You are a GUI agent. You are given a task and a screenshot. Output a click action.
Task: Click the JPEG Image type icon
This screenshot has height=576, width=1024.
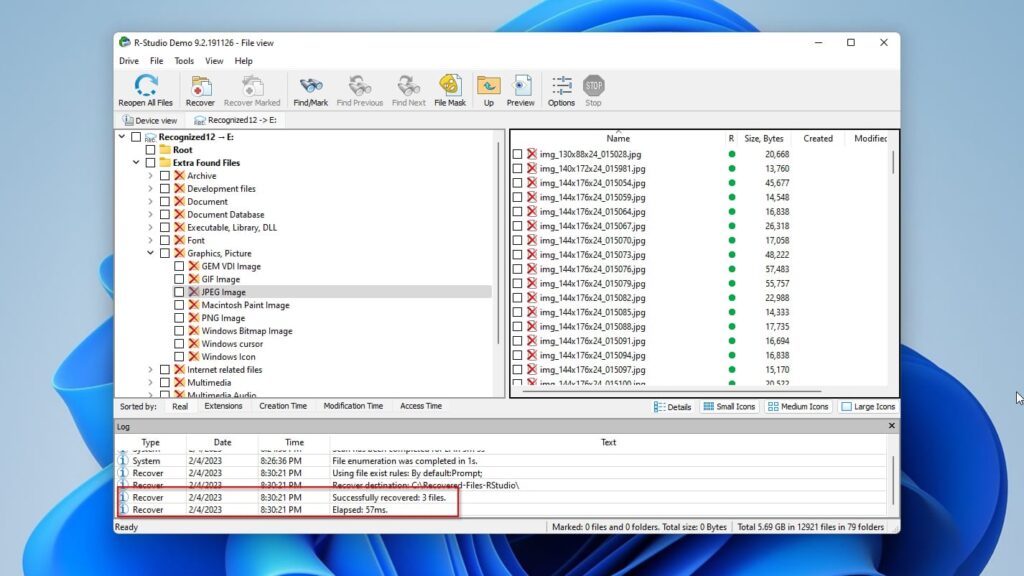tap(194, 292)
